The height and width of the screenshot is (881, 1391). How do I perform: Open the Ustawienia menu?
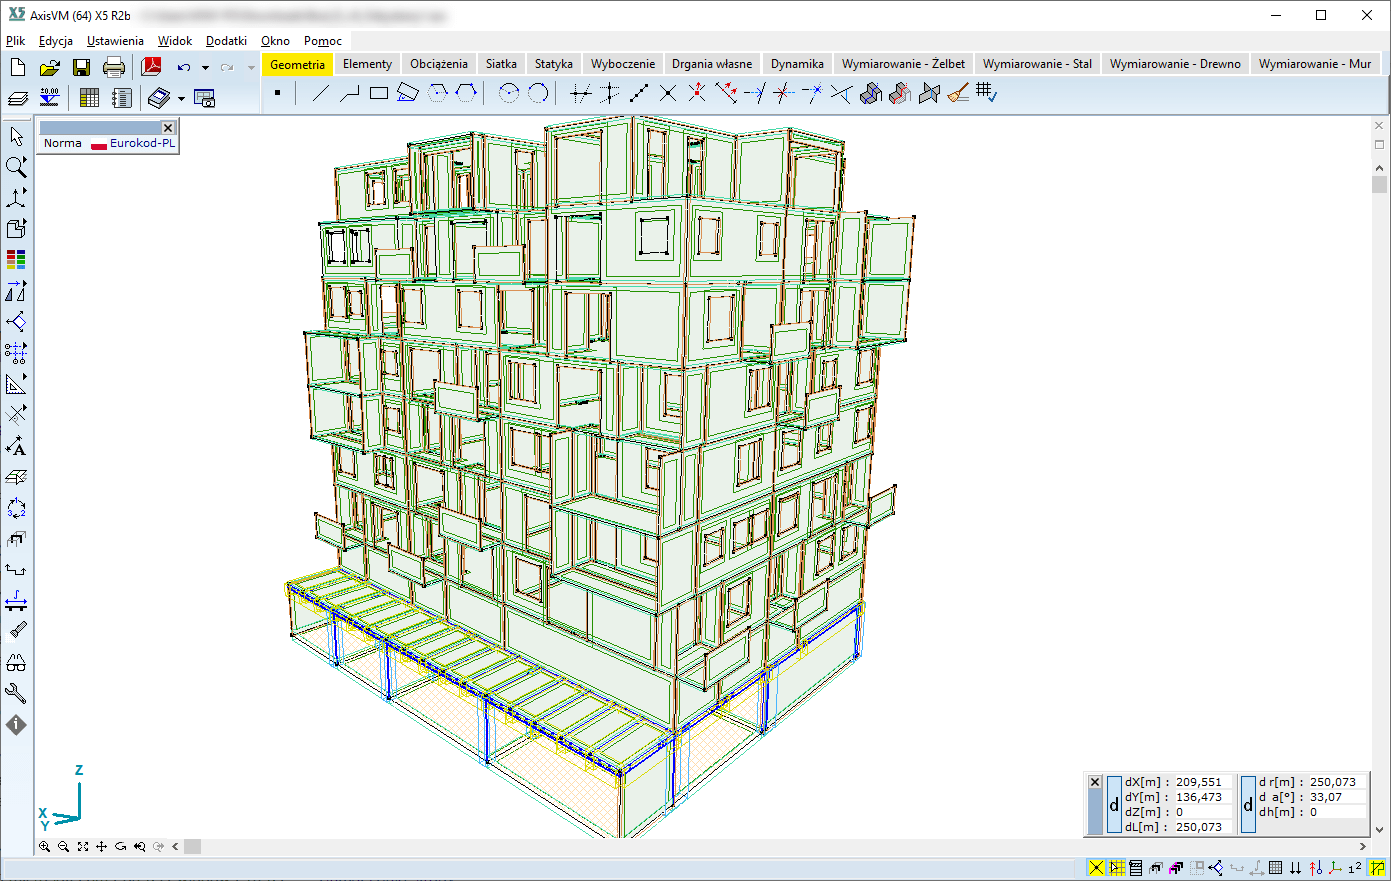click(x=115, y=41)
